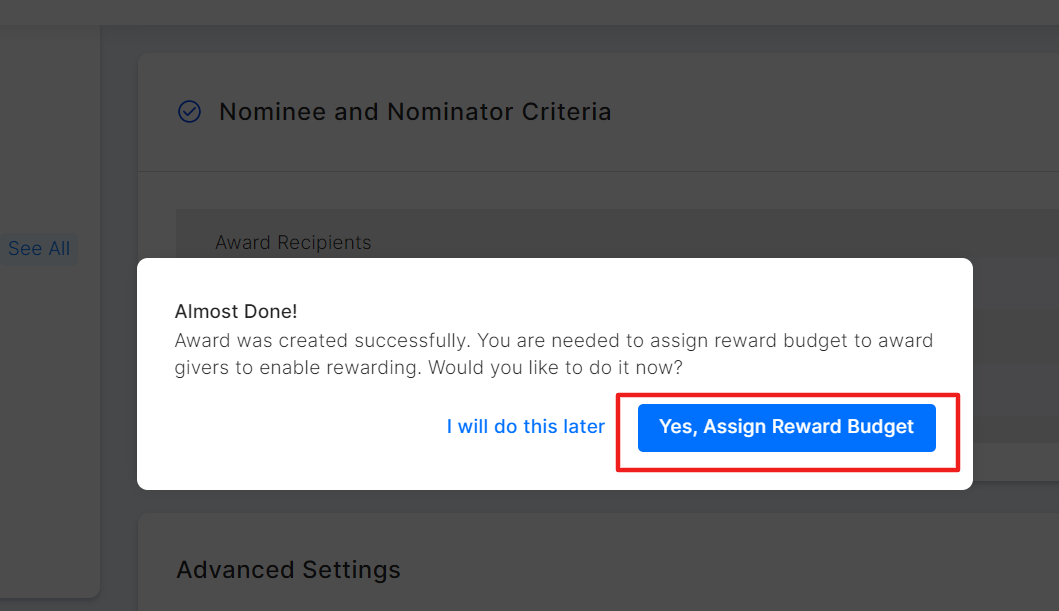Choose I will do this later
Image resolution: width=1059 pixels, height=611 pixels.
(525, 427)
